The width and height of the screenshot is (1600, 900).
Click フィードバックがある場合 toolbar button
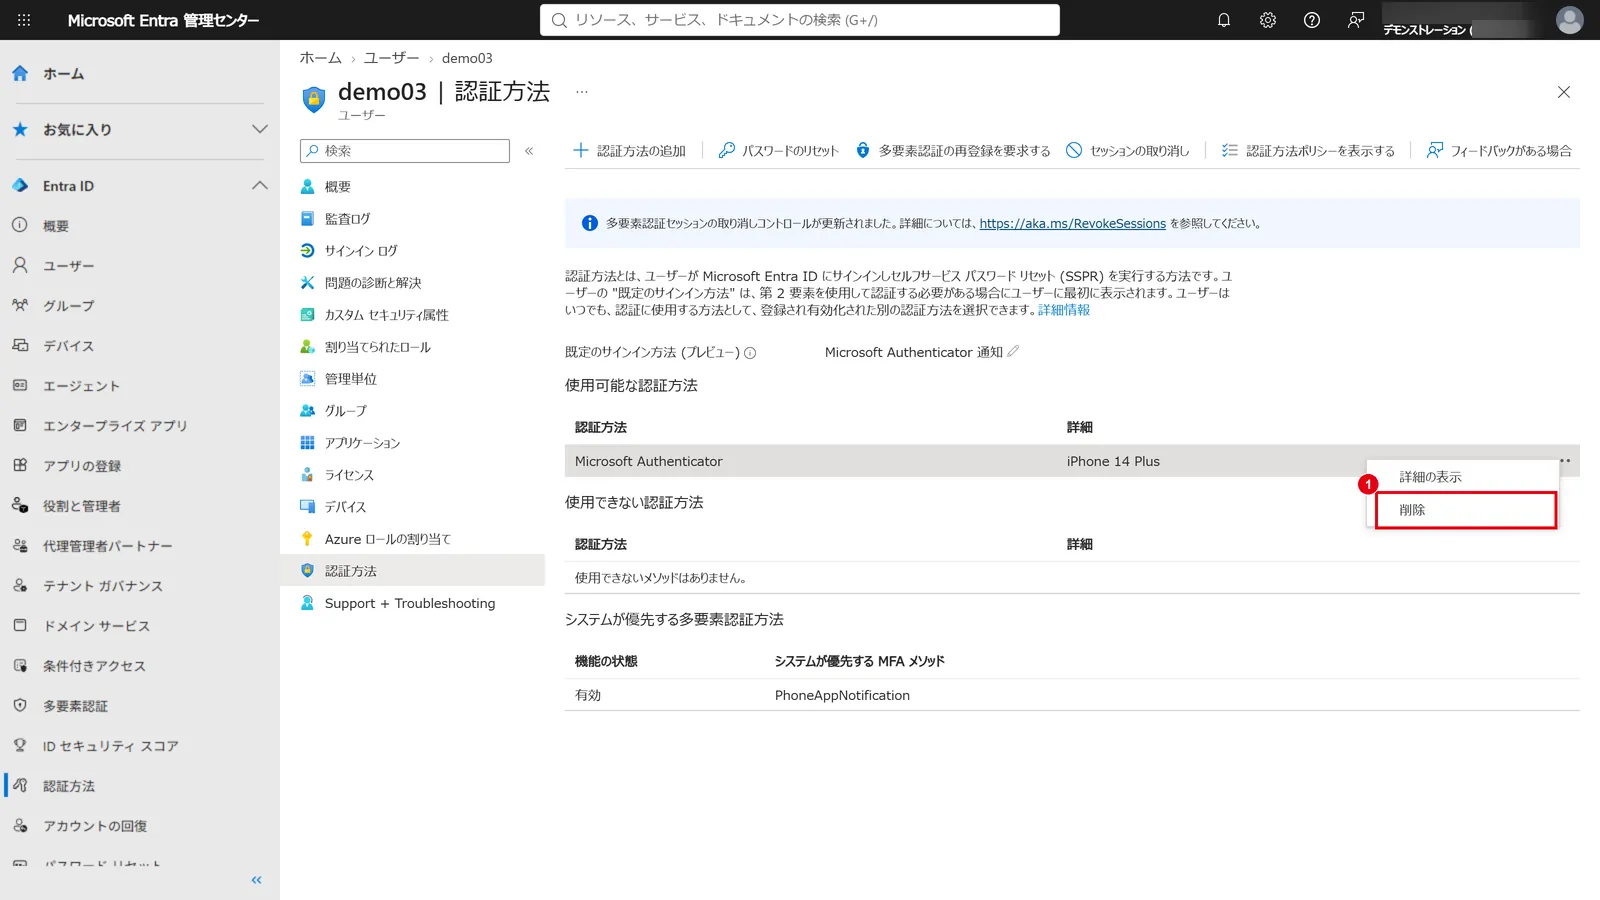click(x=1499, y=151)
